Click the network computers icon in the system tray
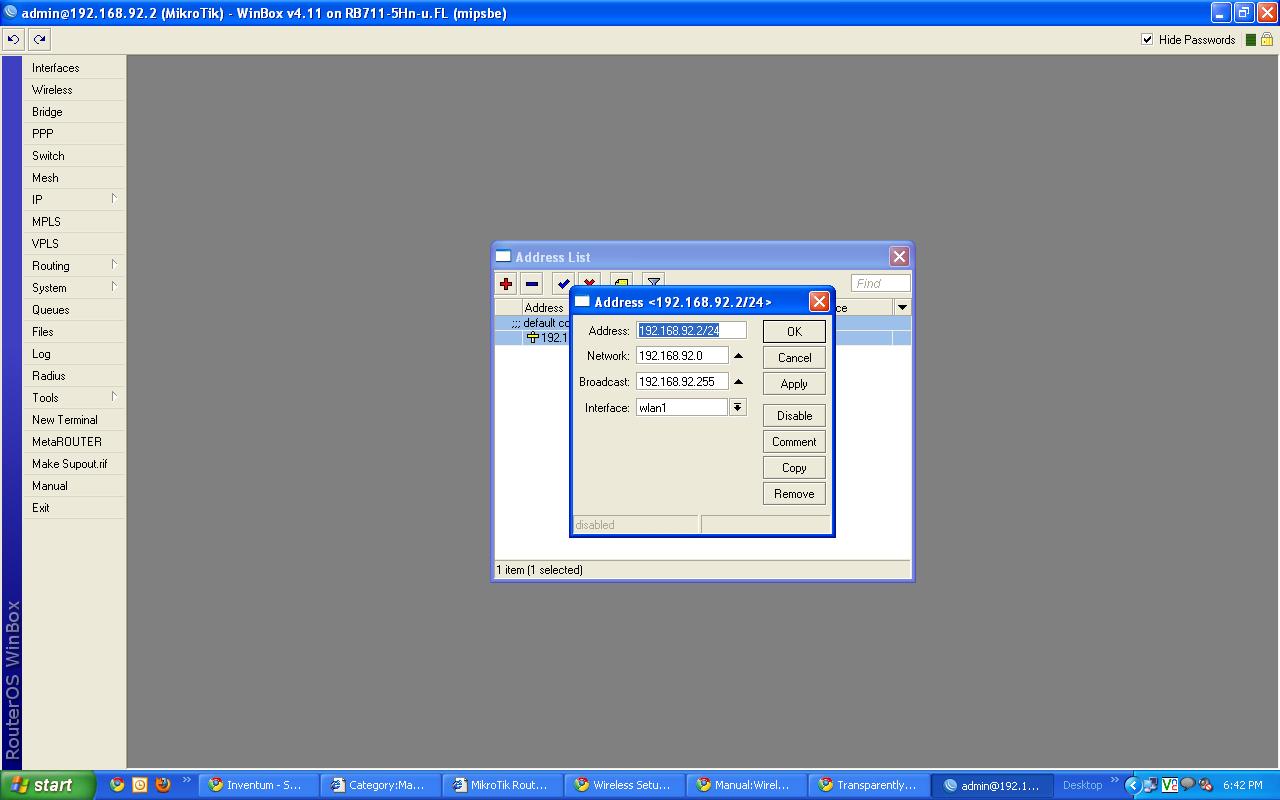Image resolution: width=1280 pixels, height=800 pixels. tap(1151, 785)
